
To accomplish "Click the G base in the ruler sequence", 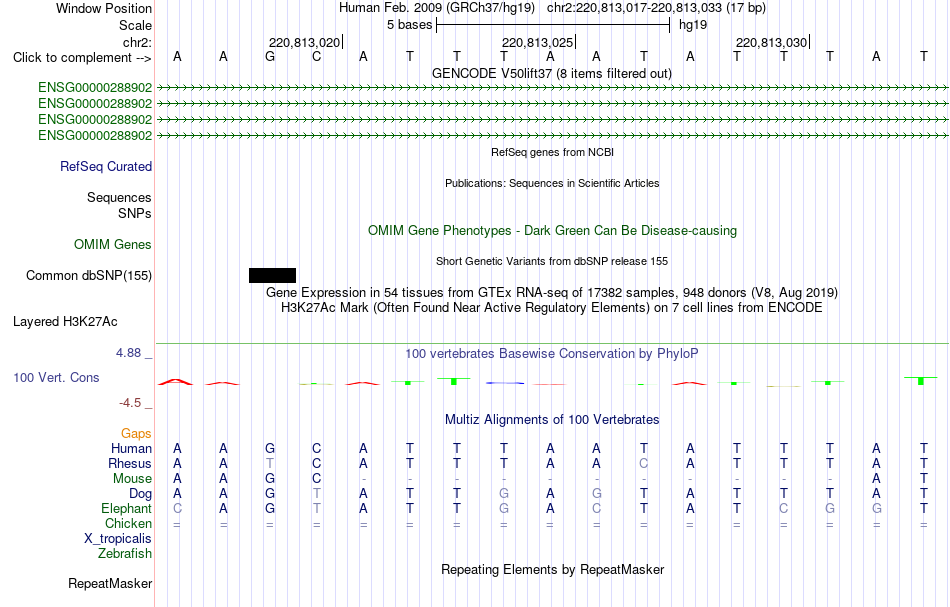I will tap(270, 56).
